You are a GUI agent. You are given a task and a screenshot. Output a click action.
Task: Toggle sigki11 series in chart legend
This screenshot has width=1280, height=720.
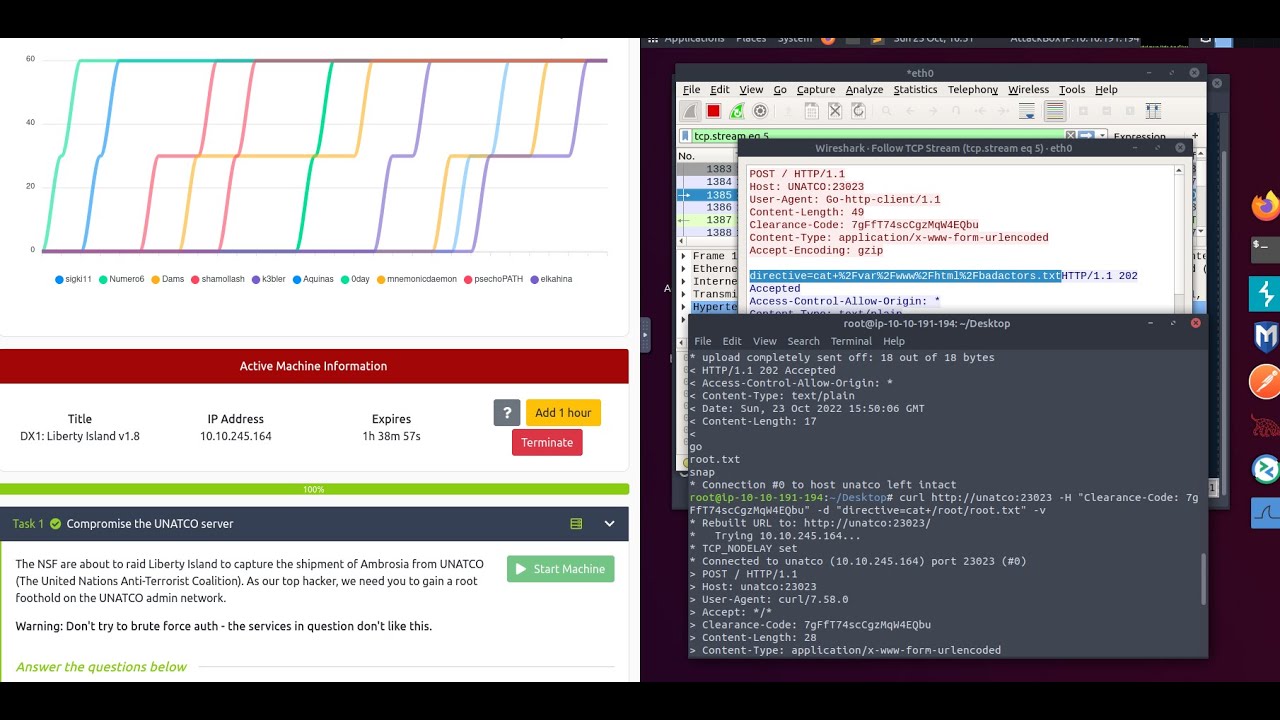tap(73, 279)
